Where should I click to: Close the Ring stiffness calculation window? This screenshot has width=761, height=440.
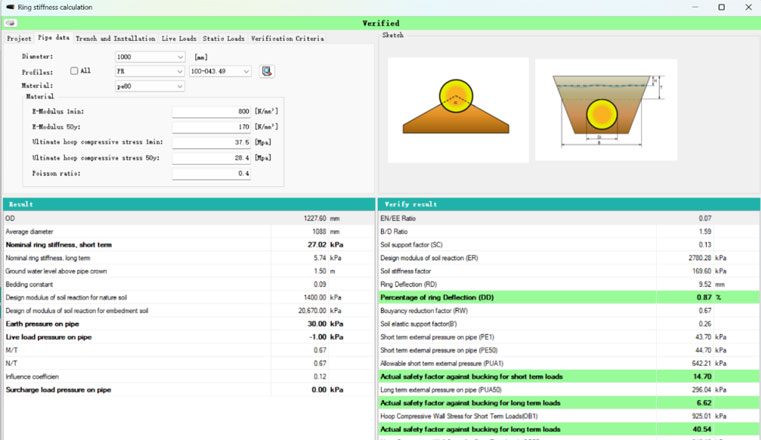click(x=748, y=7)
